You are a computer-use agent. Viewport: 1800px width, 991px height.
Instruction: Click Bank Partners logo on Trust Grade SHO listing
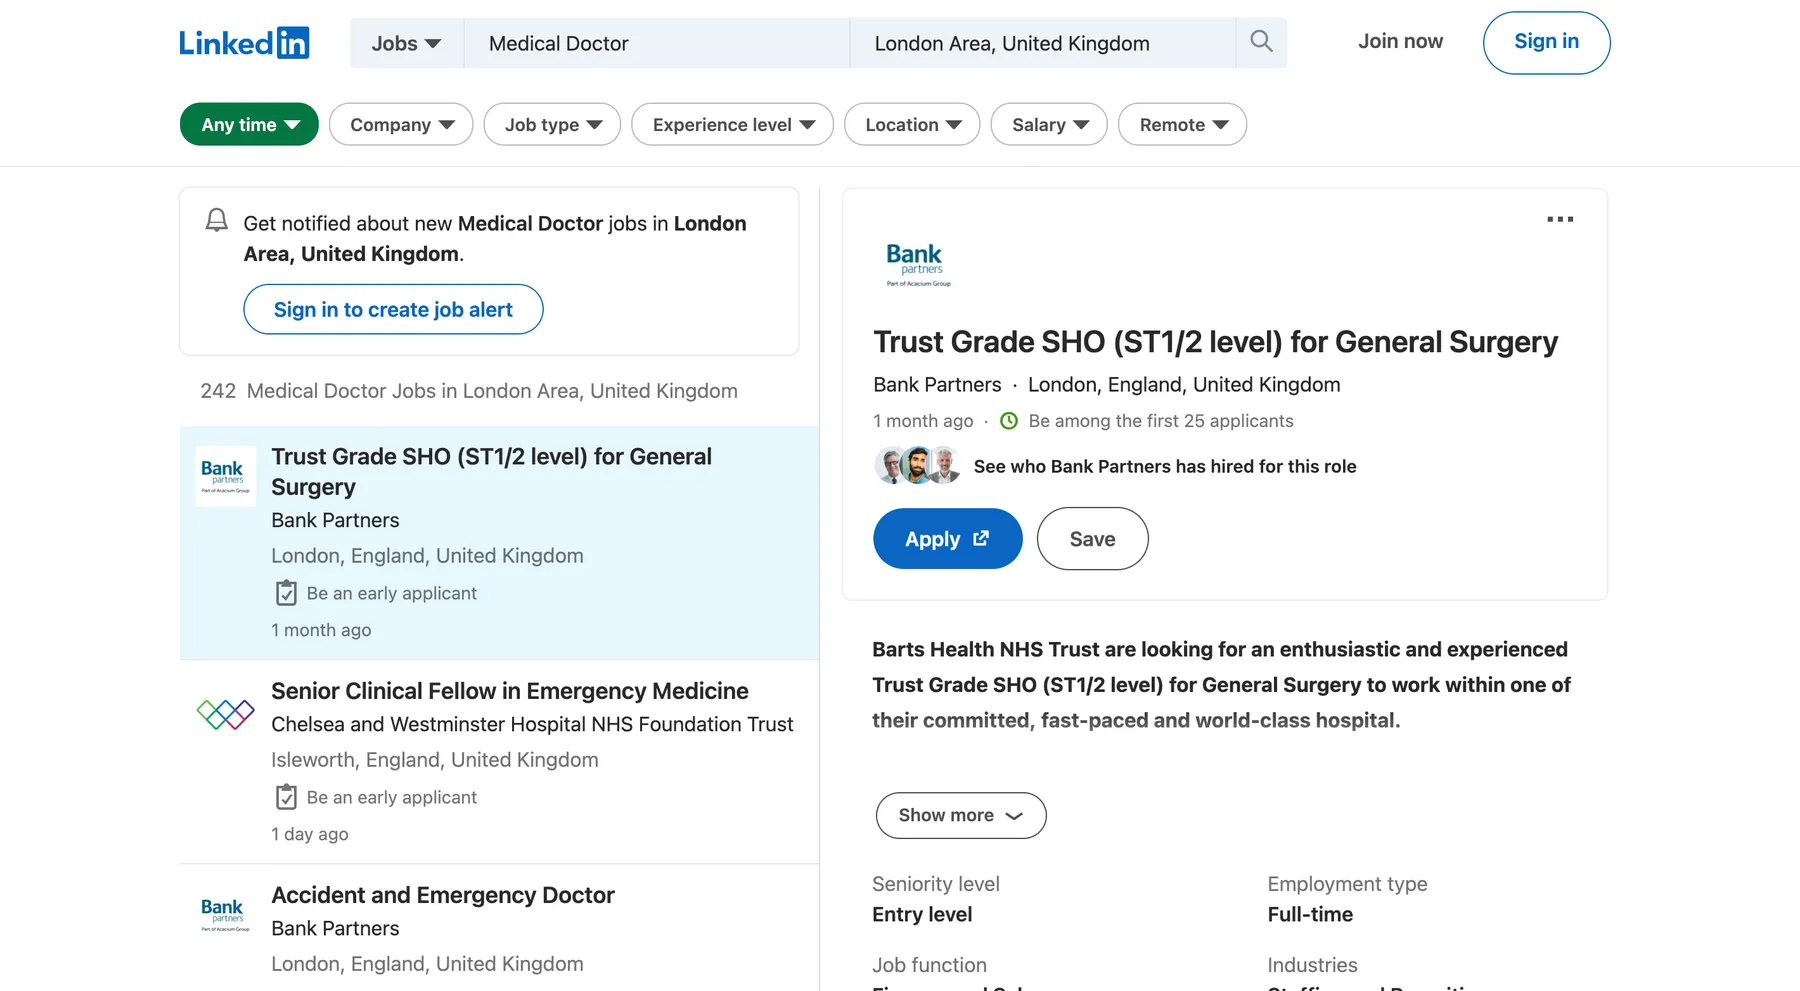point(225,476)
